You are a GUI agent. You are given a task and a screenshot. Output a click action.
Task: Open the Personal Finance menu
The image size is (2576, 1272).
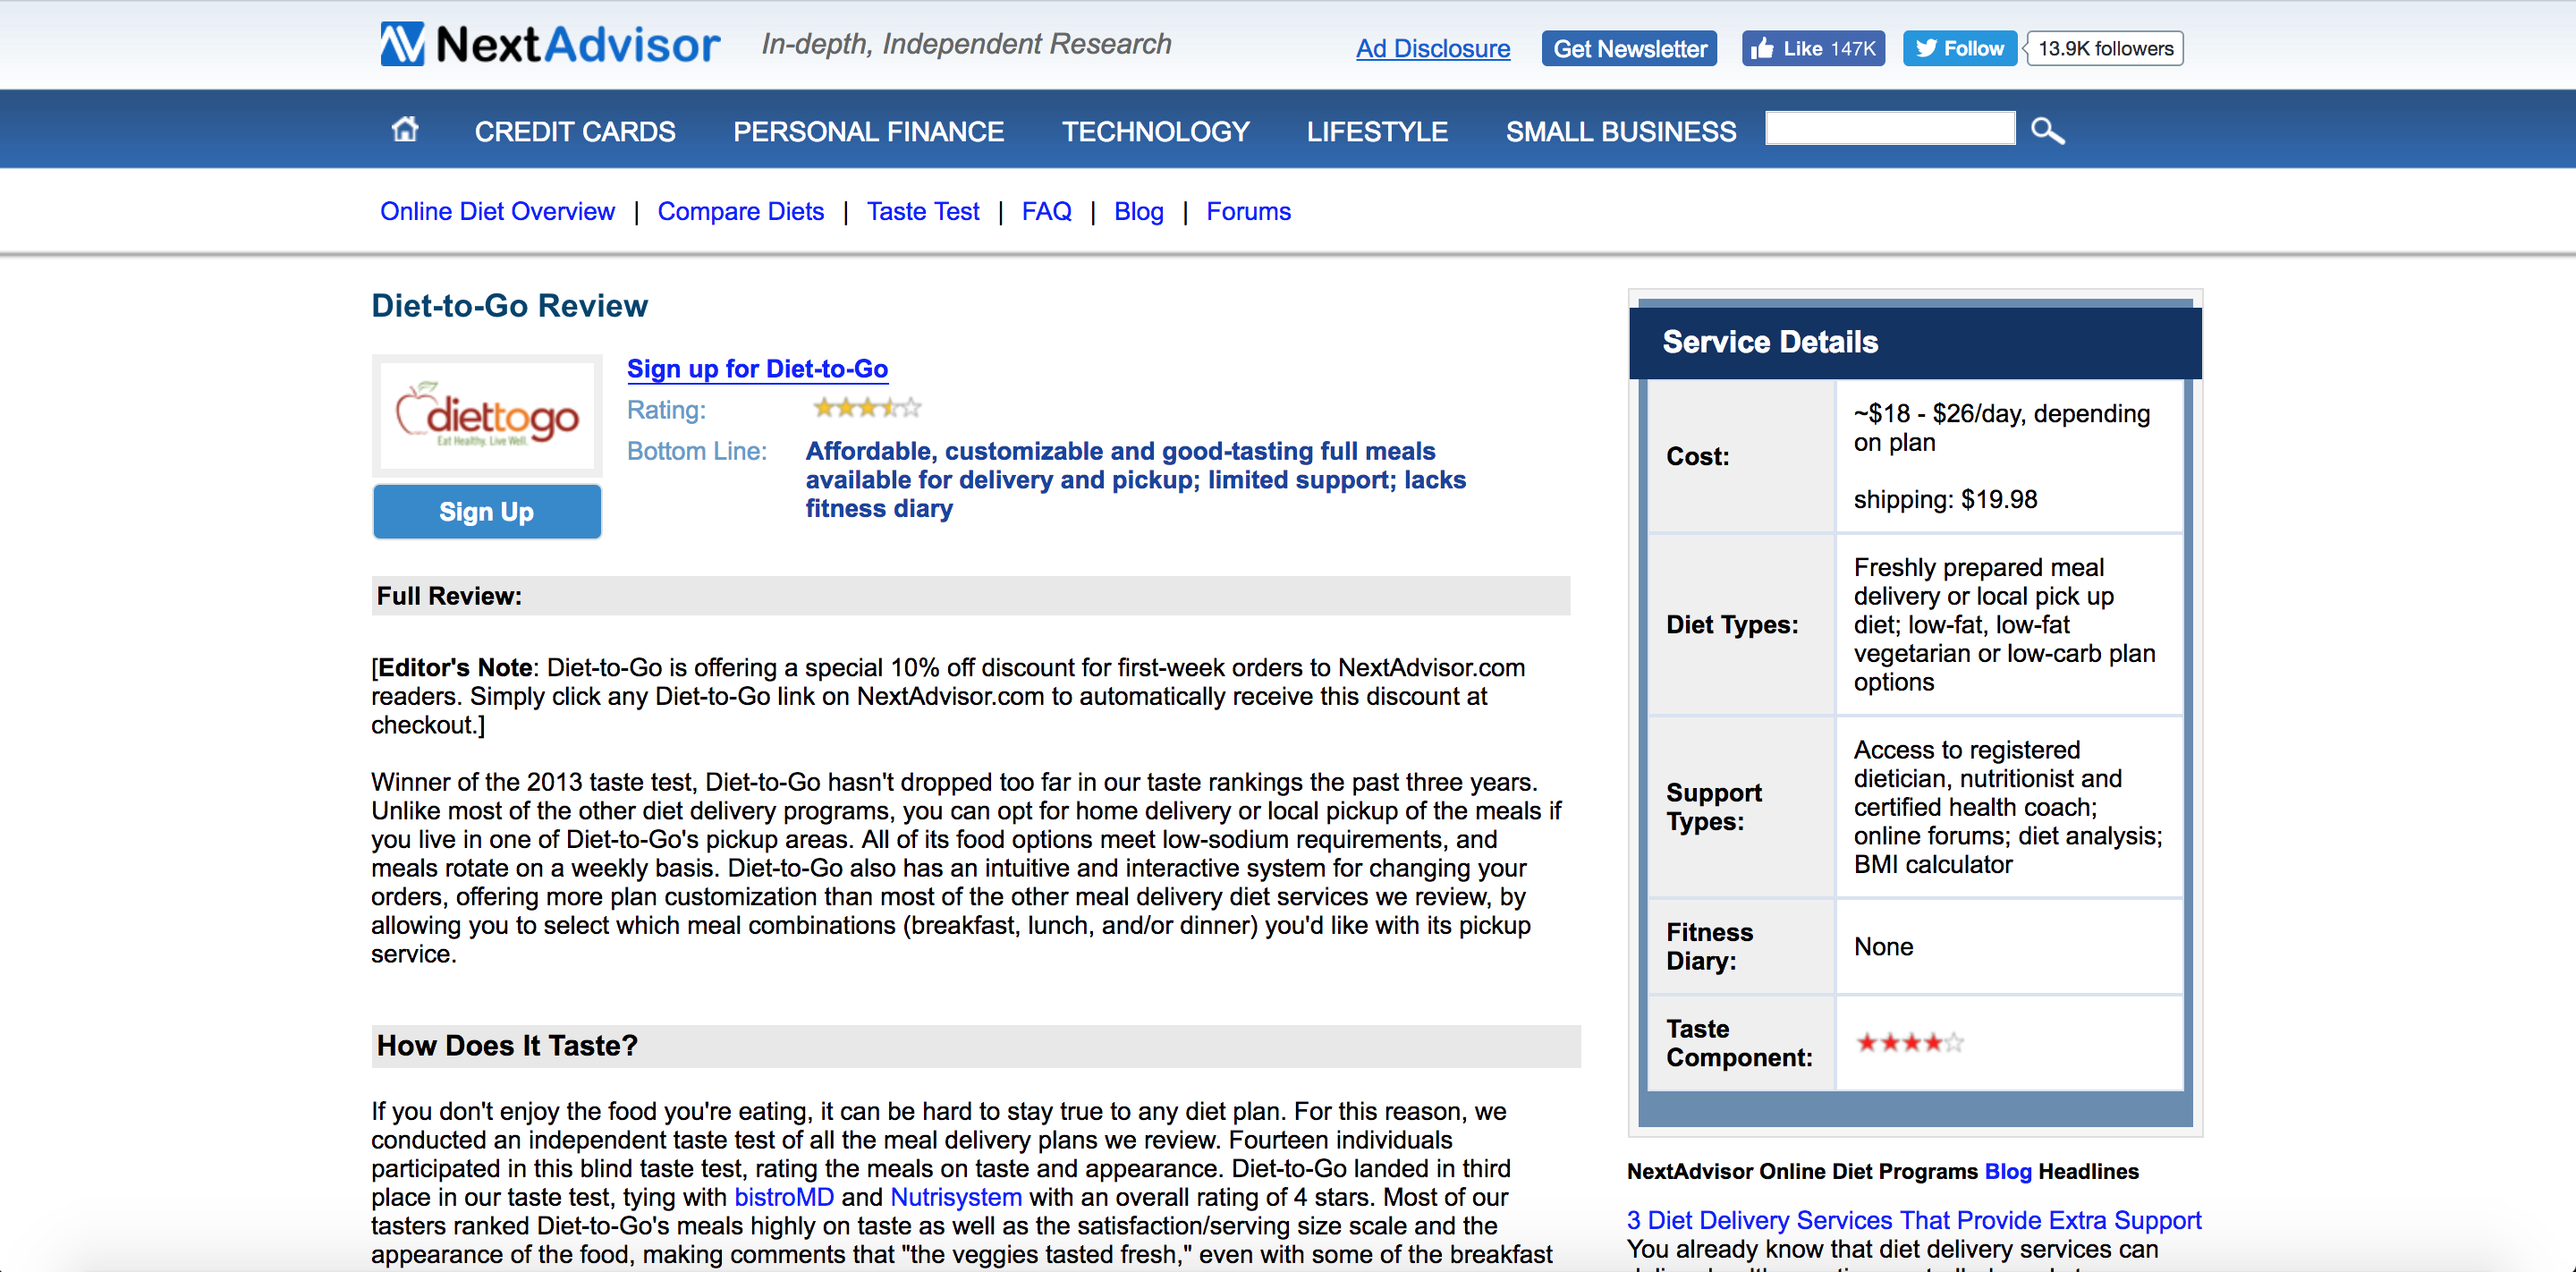(x=868, y=131)
